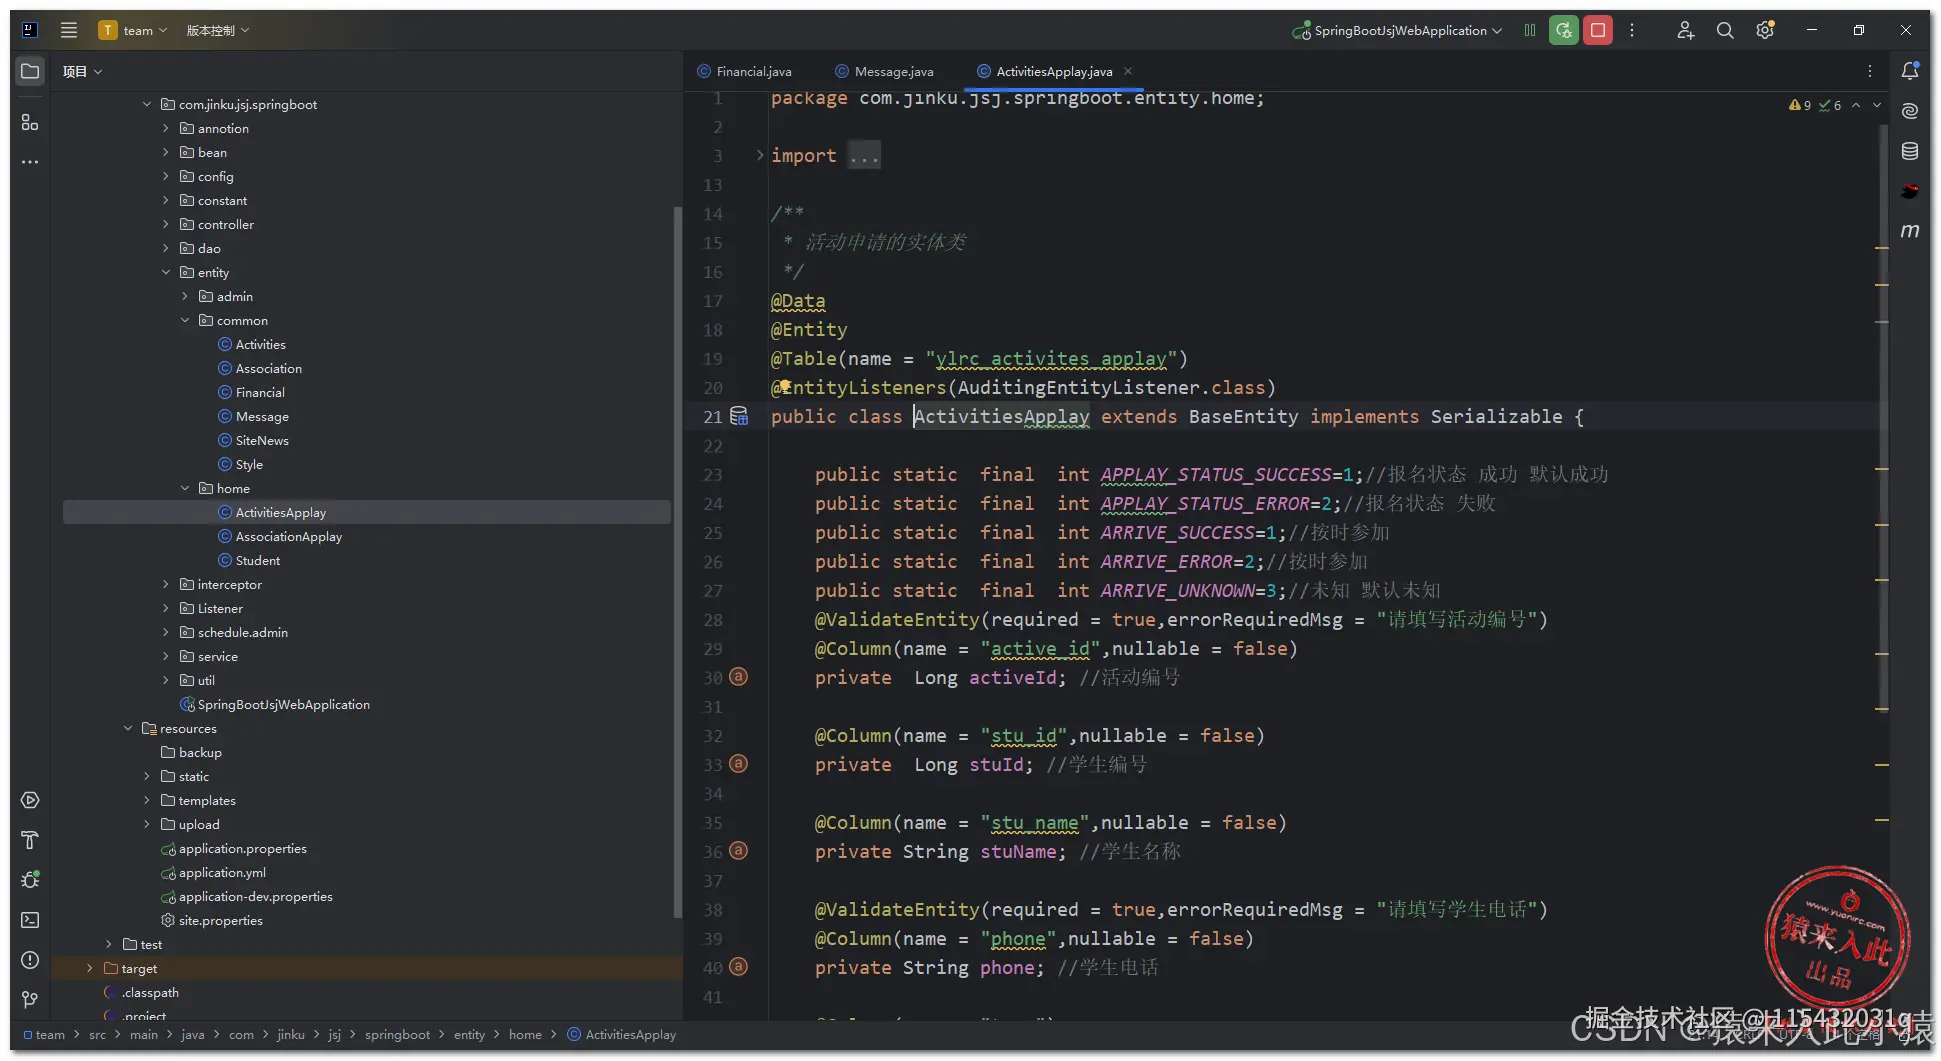Click the src breadcrumb
The height and width of the screenshot is (1061, 1941).
pyautogui.click(x=97, y=1035)
